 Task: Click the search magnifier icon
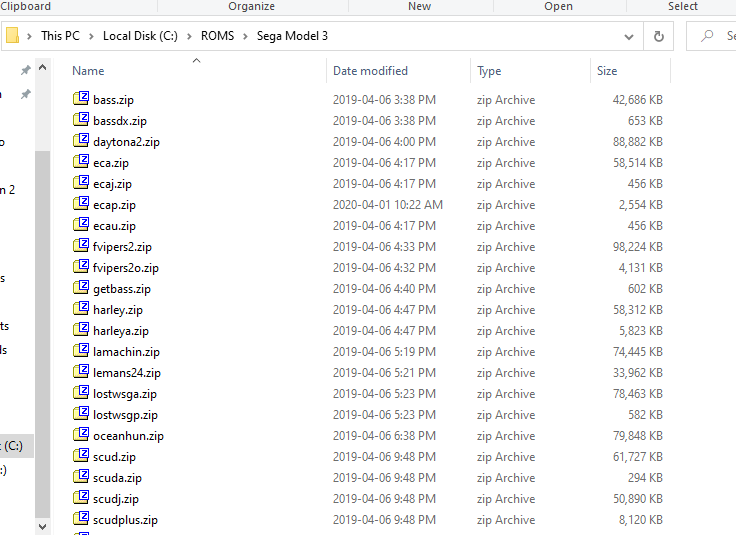tap(706, 36)
